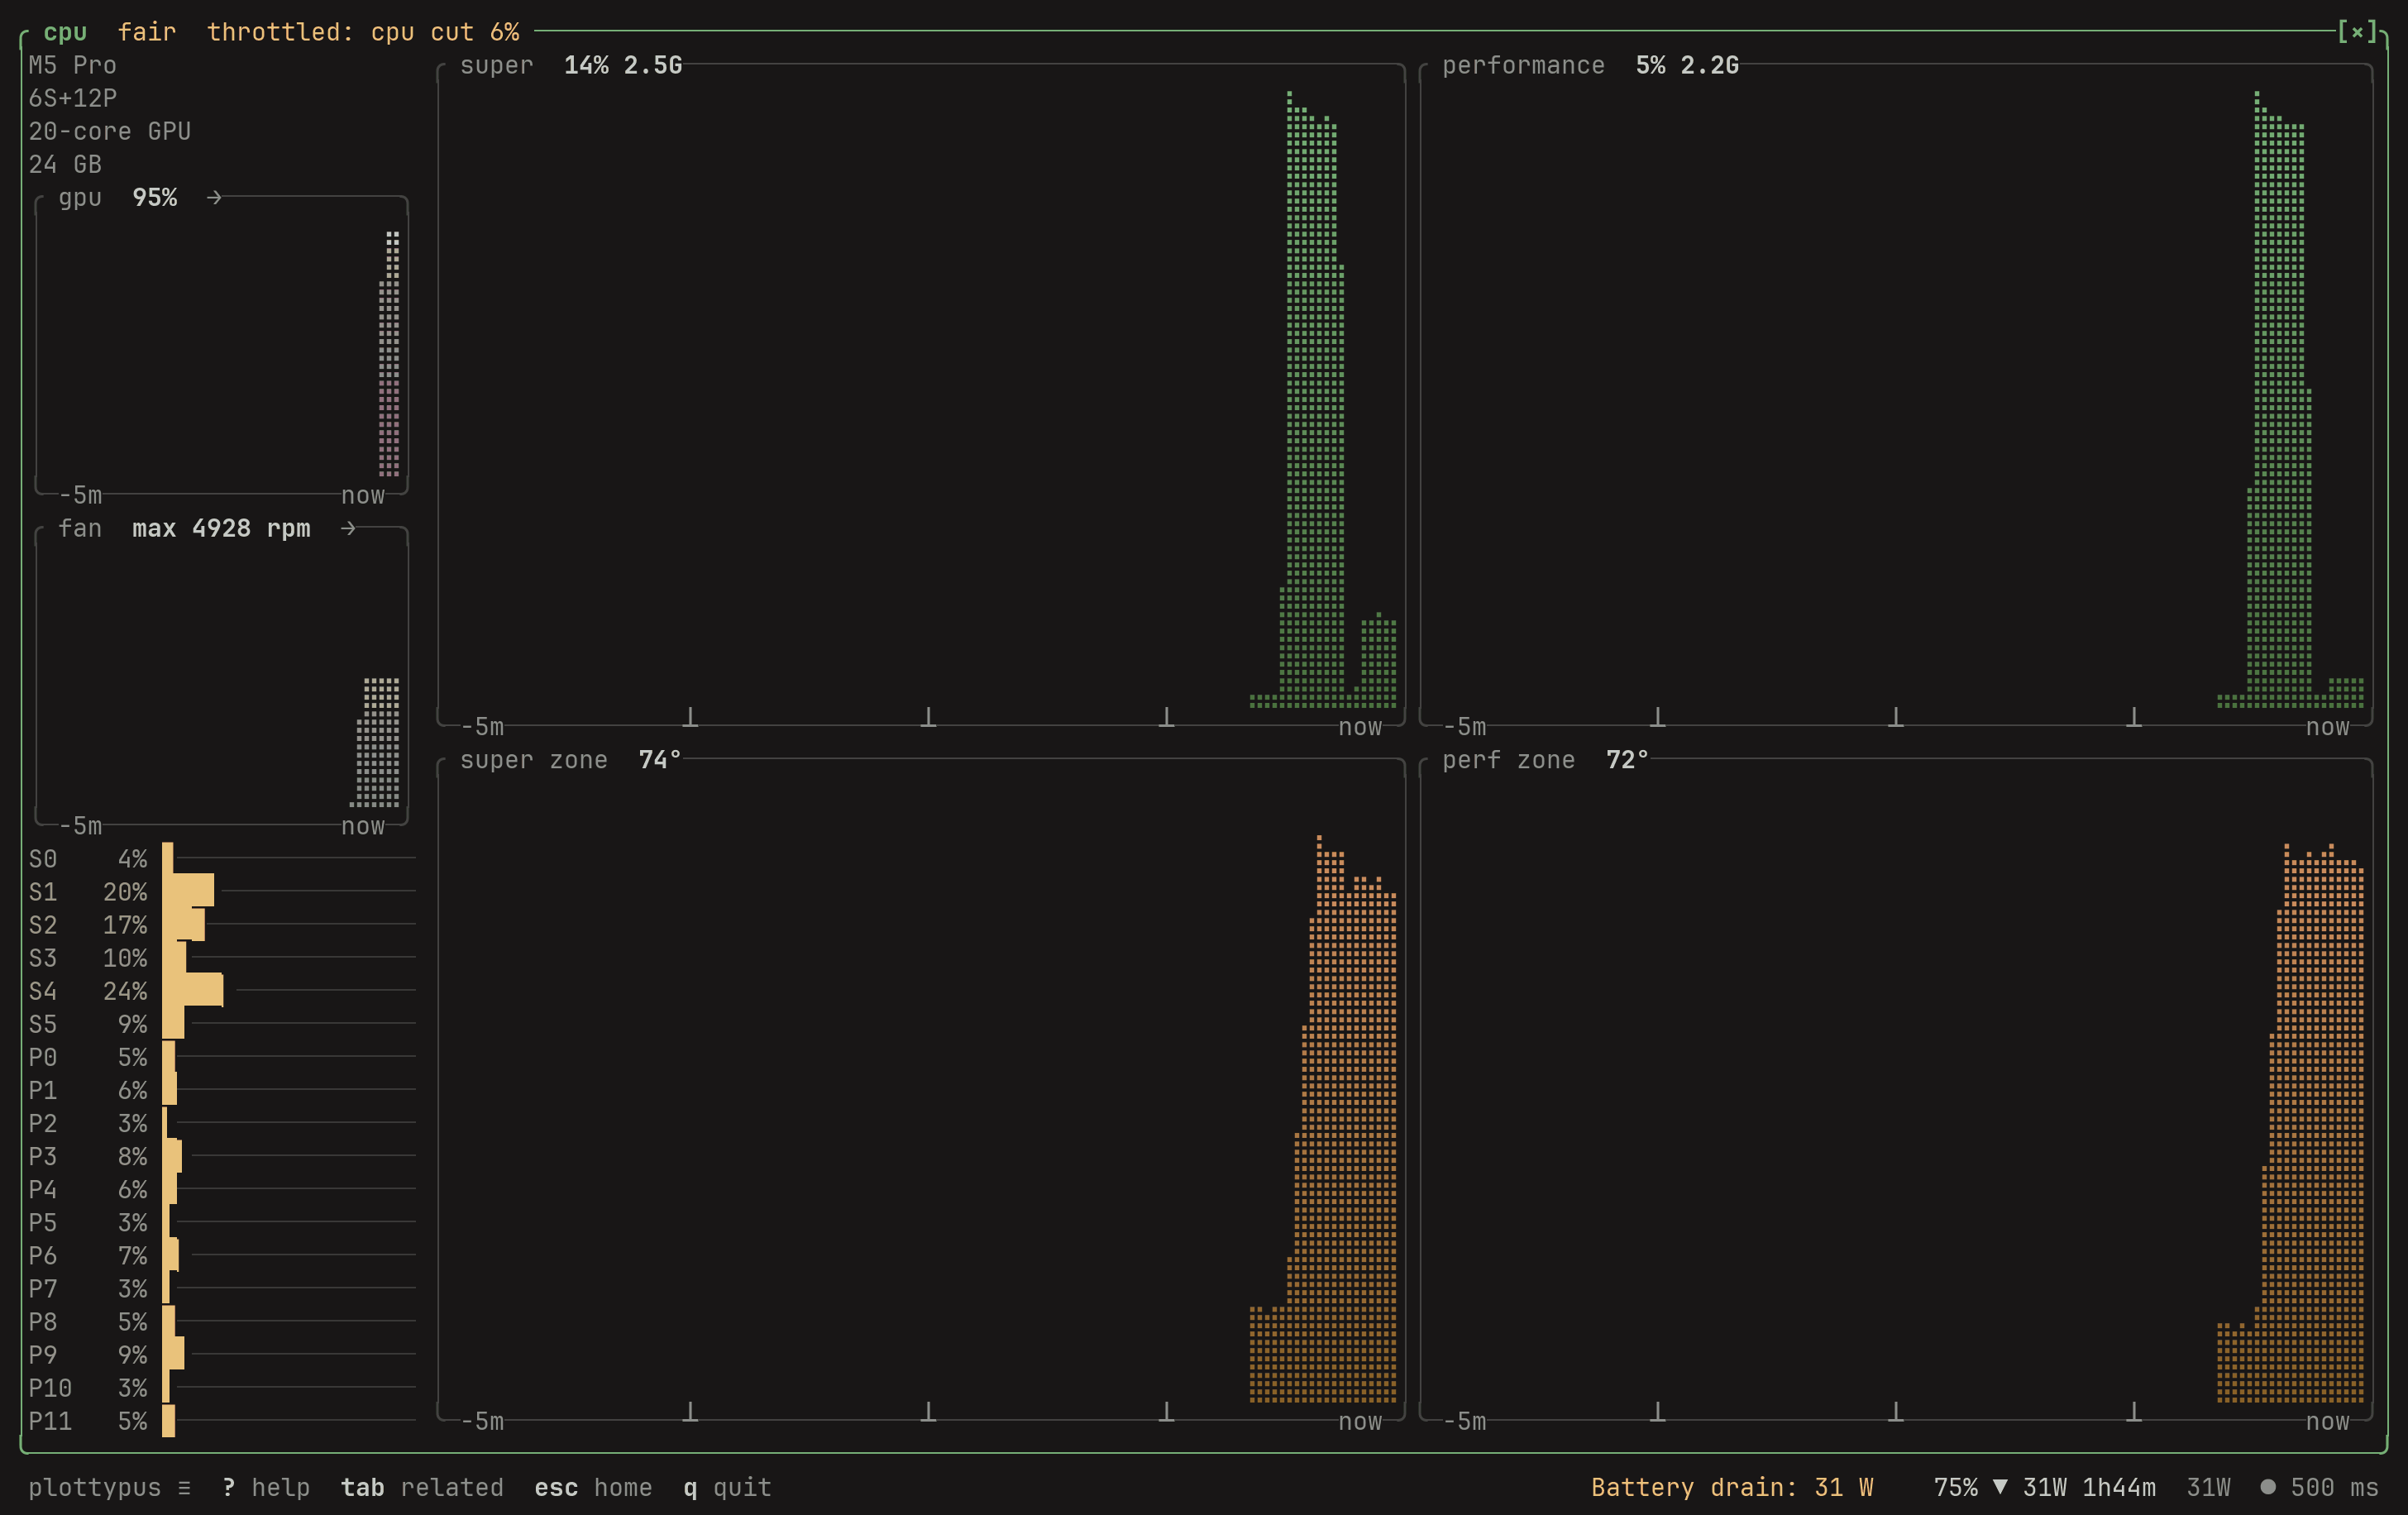The height and width of the screenshot is (1515, 2408).
Task: Select the S1 core row
Action: pyautogui.click(x=221, y=891)
